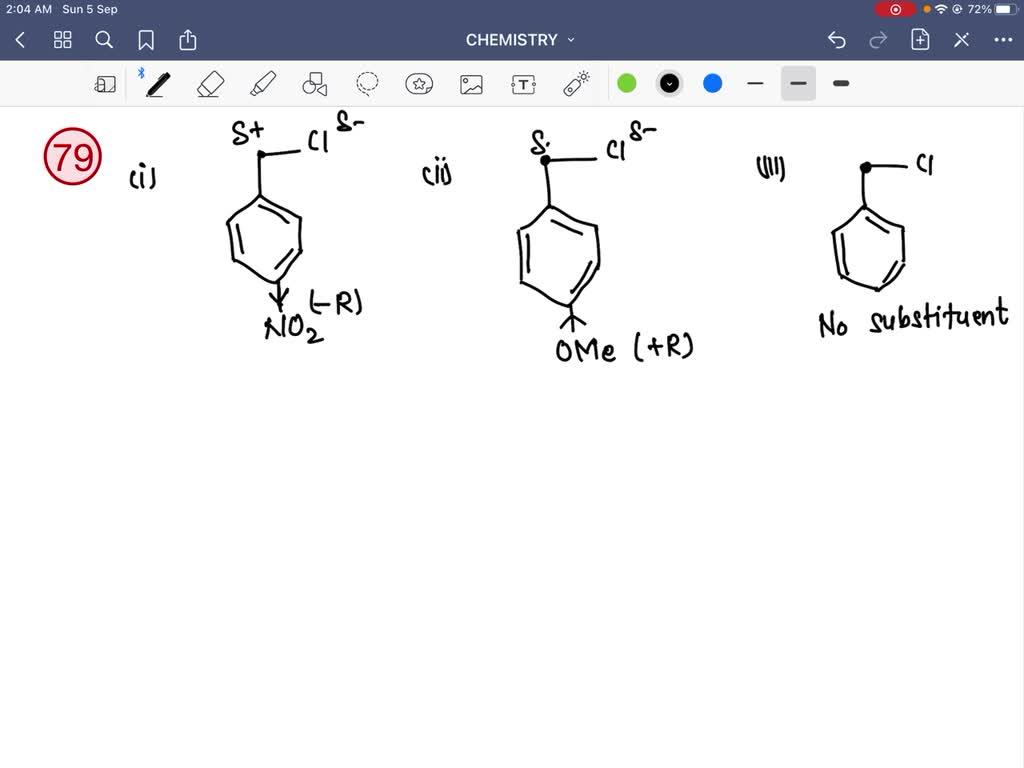The width and height of the screenshot is (1024, 768).
Task: Open the split-screen note switcher
Action: 105,83
